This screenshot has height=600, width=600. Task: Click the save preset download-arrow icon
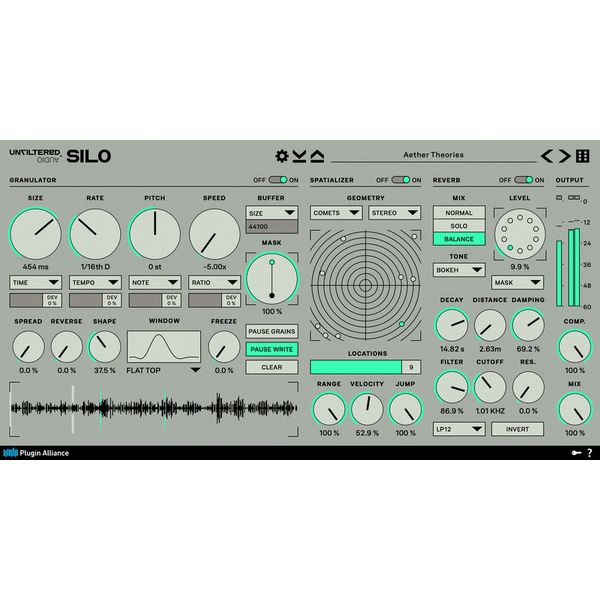299,156
